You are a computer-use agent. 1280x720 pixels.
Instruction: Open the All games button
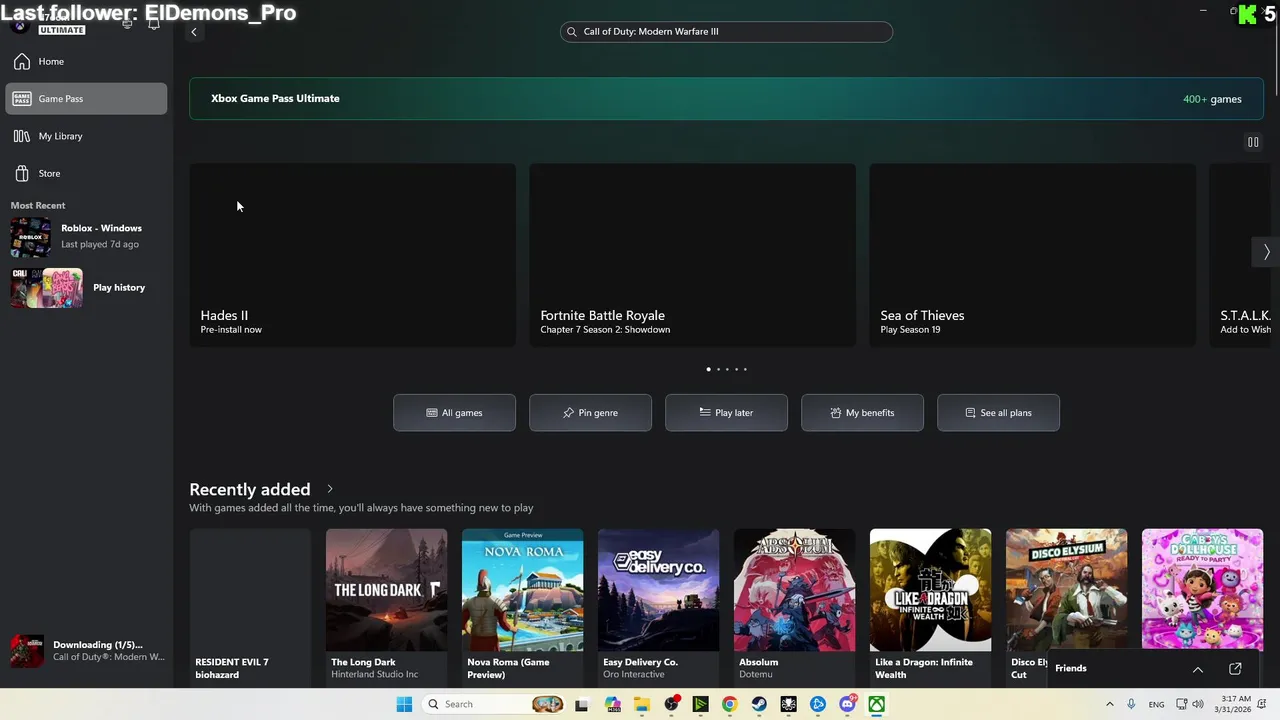tap(454, 413)
